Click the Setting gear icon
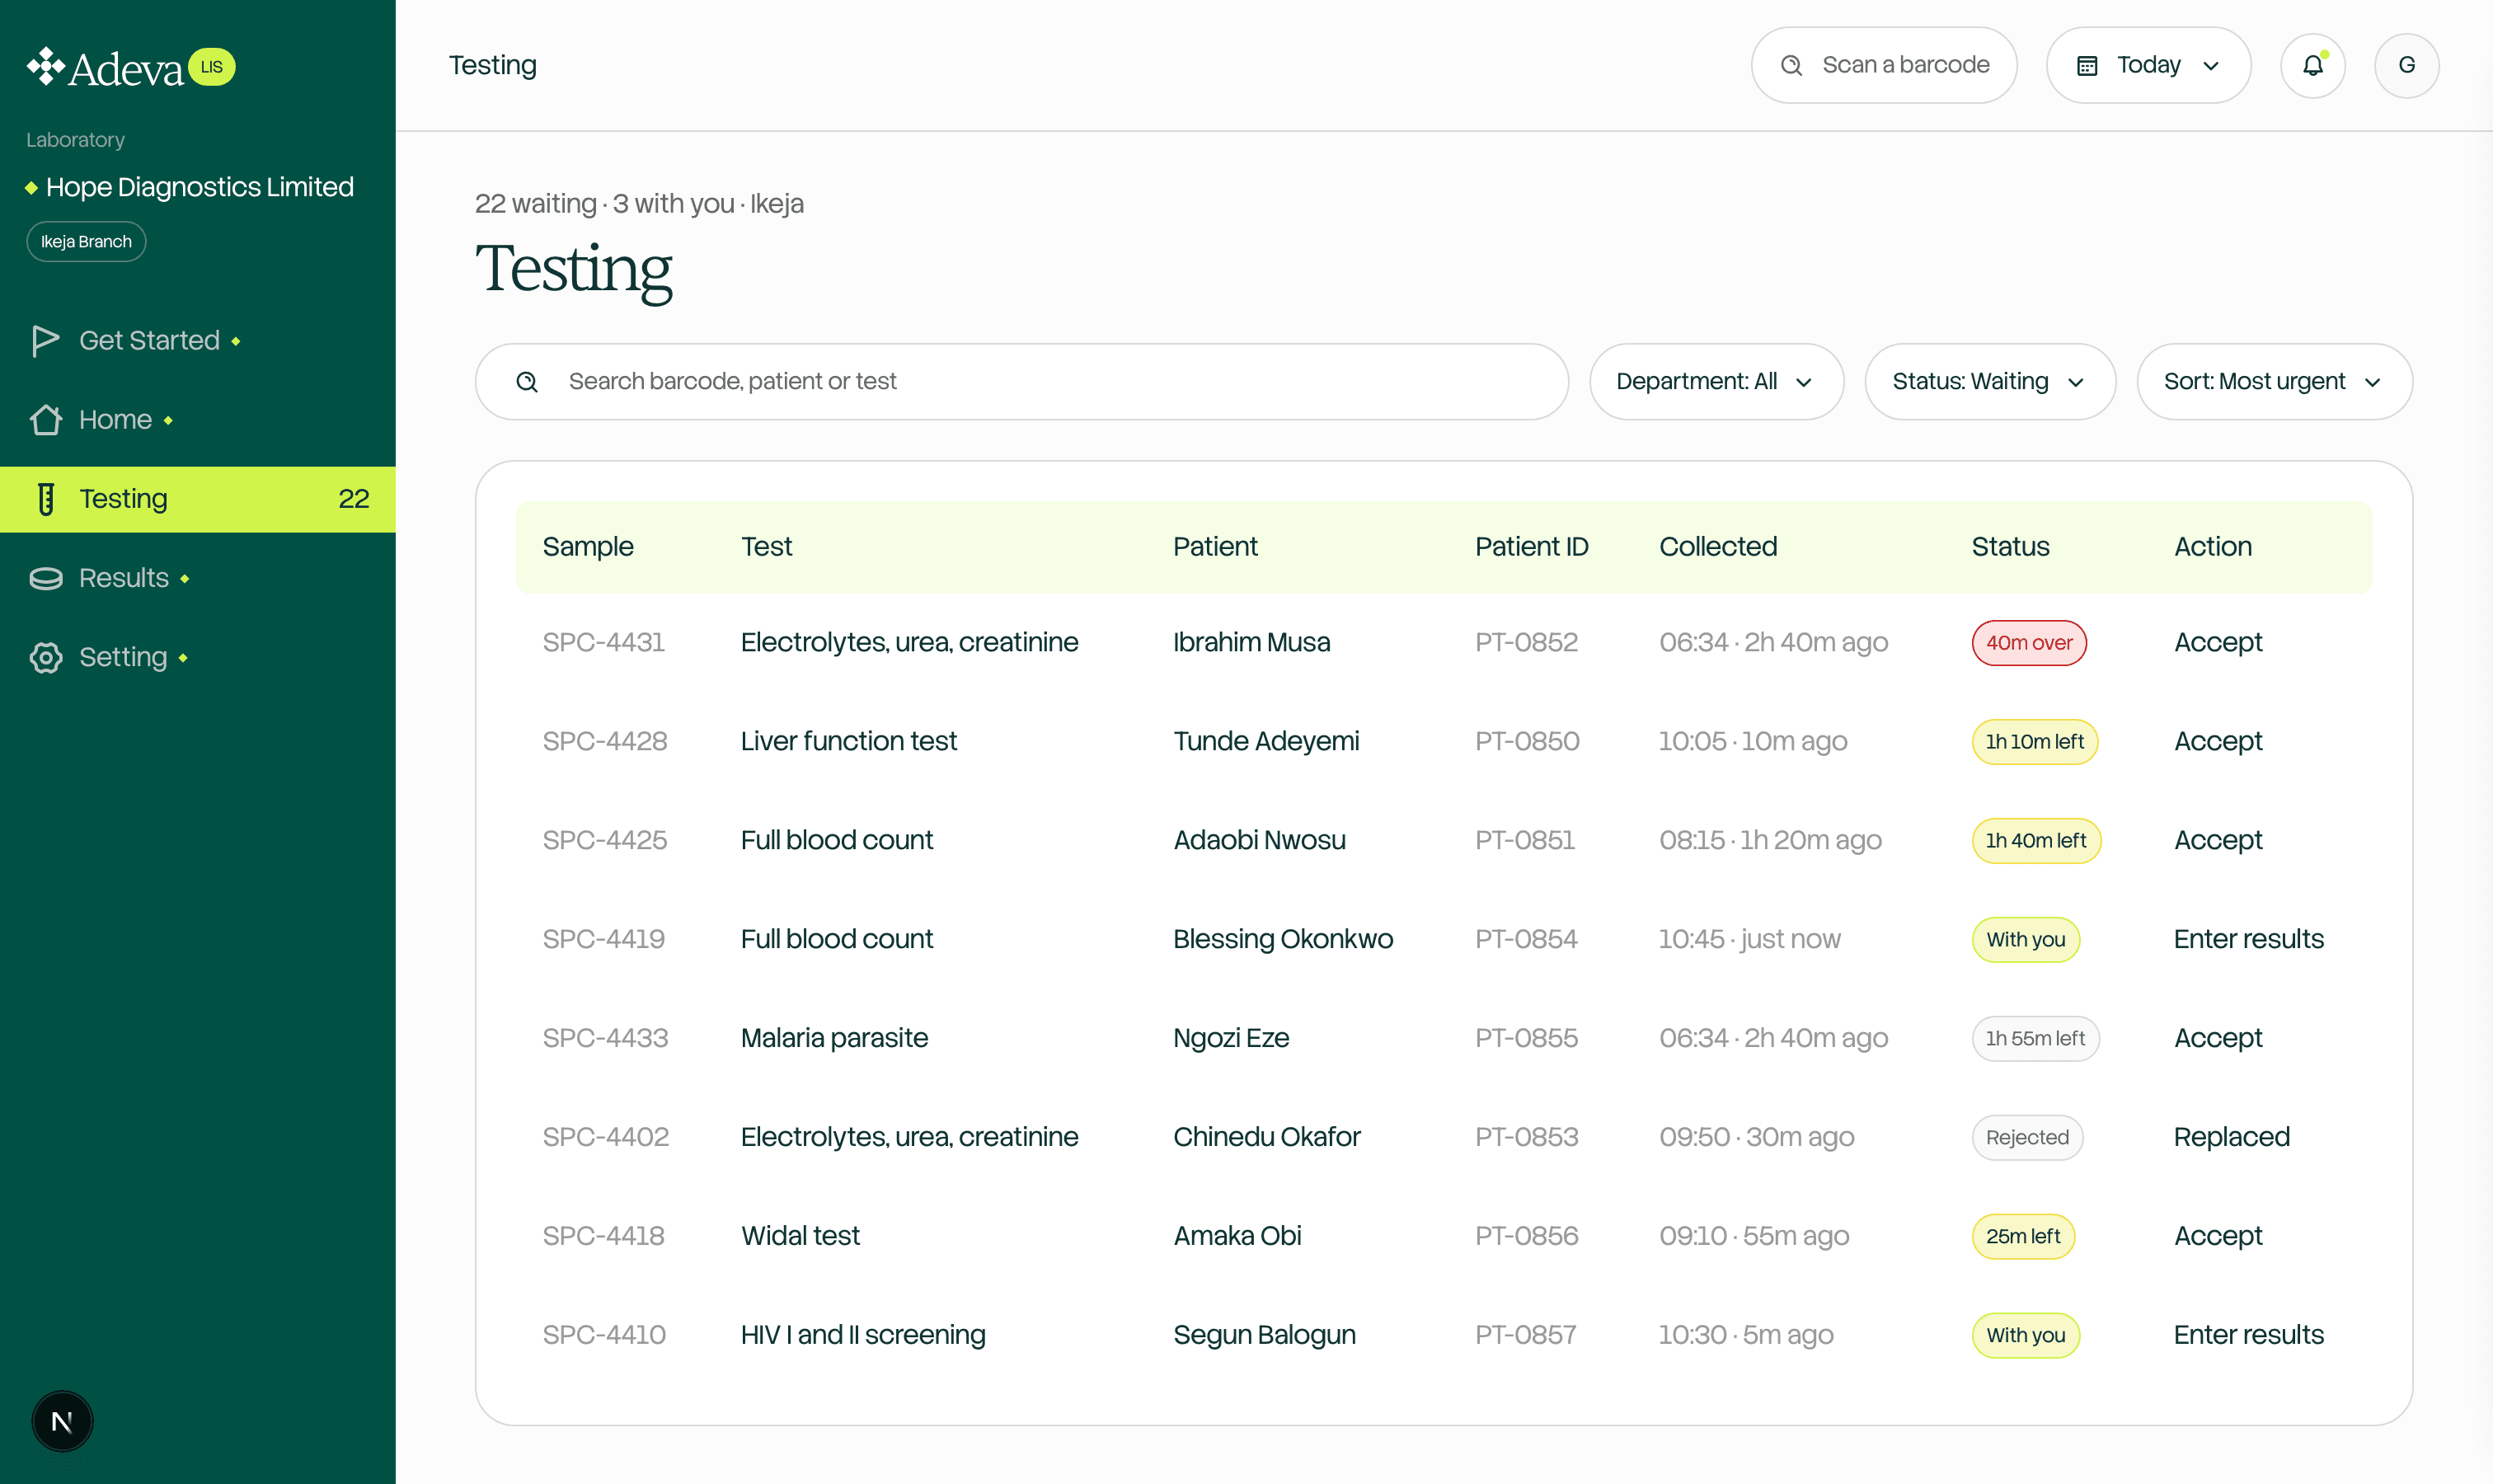2493x1484 pixels. click(45, 657)
